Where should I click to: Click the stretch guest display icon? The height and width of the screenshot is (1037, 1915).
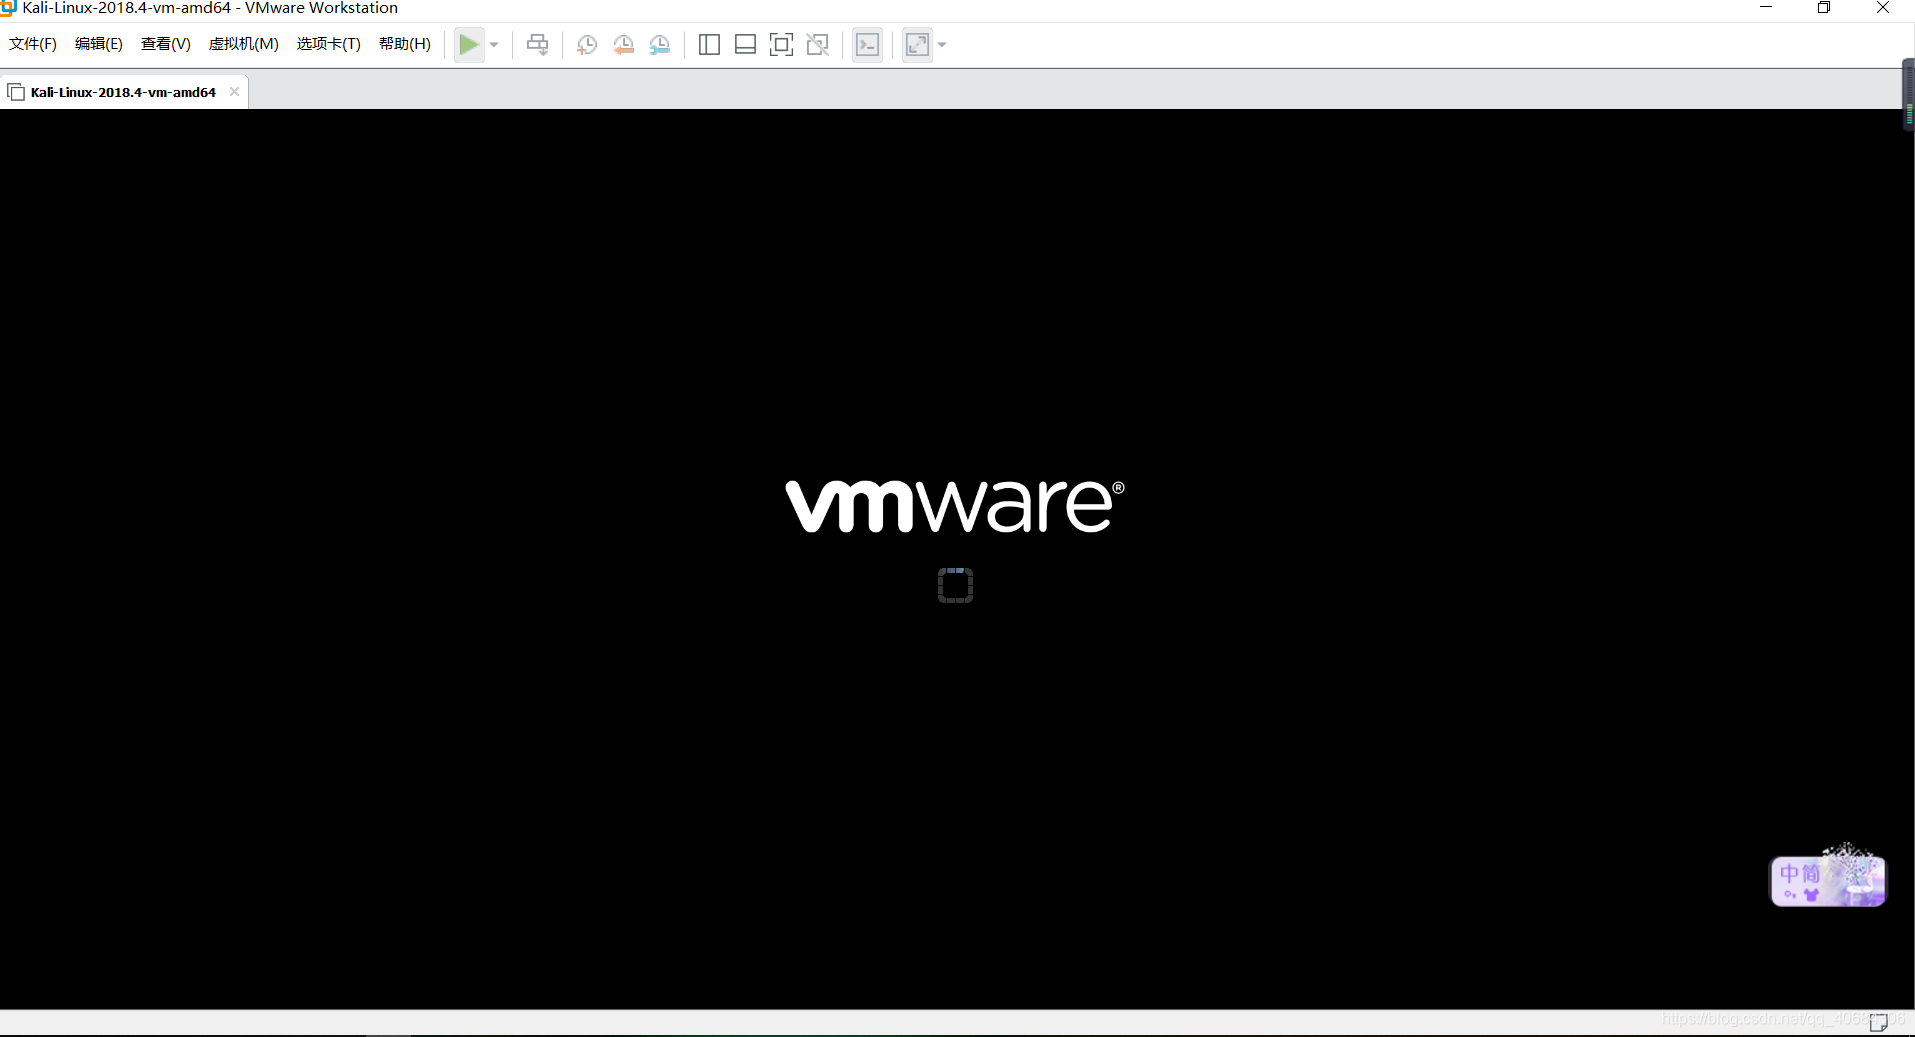click(917, 45)
